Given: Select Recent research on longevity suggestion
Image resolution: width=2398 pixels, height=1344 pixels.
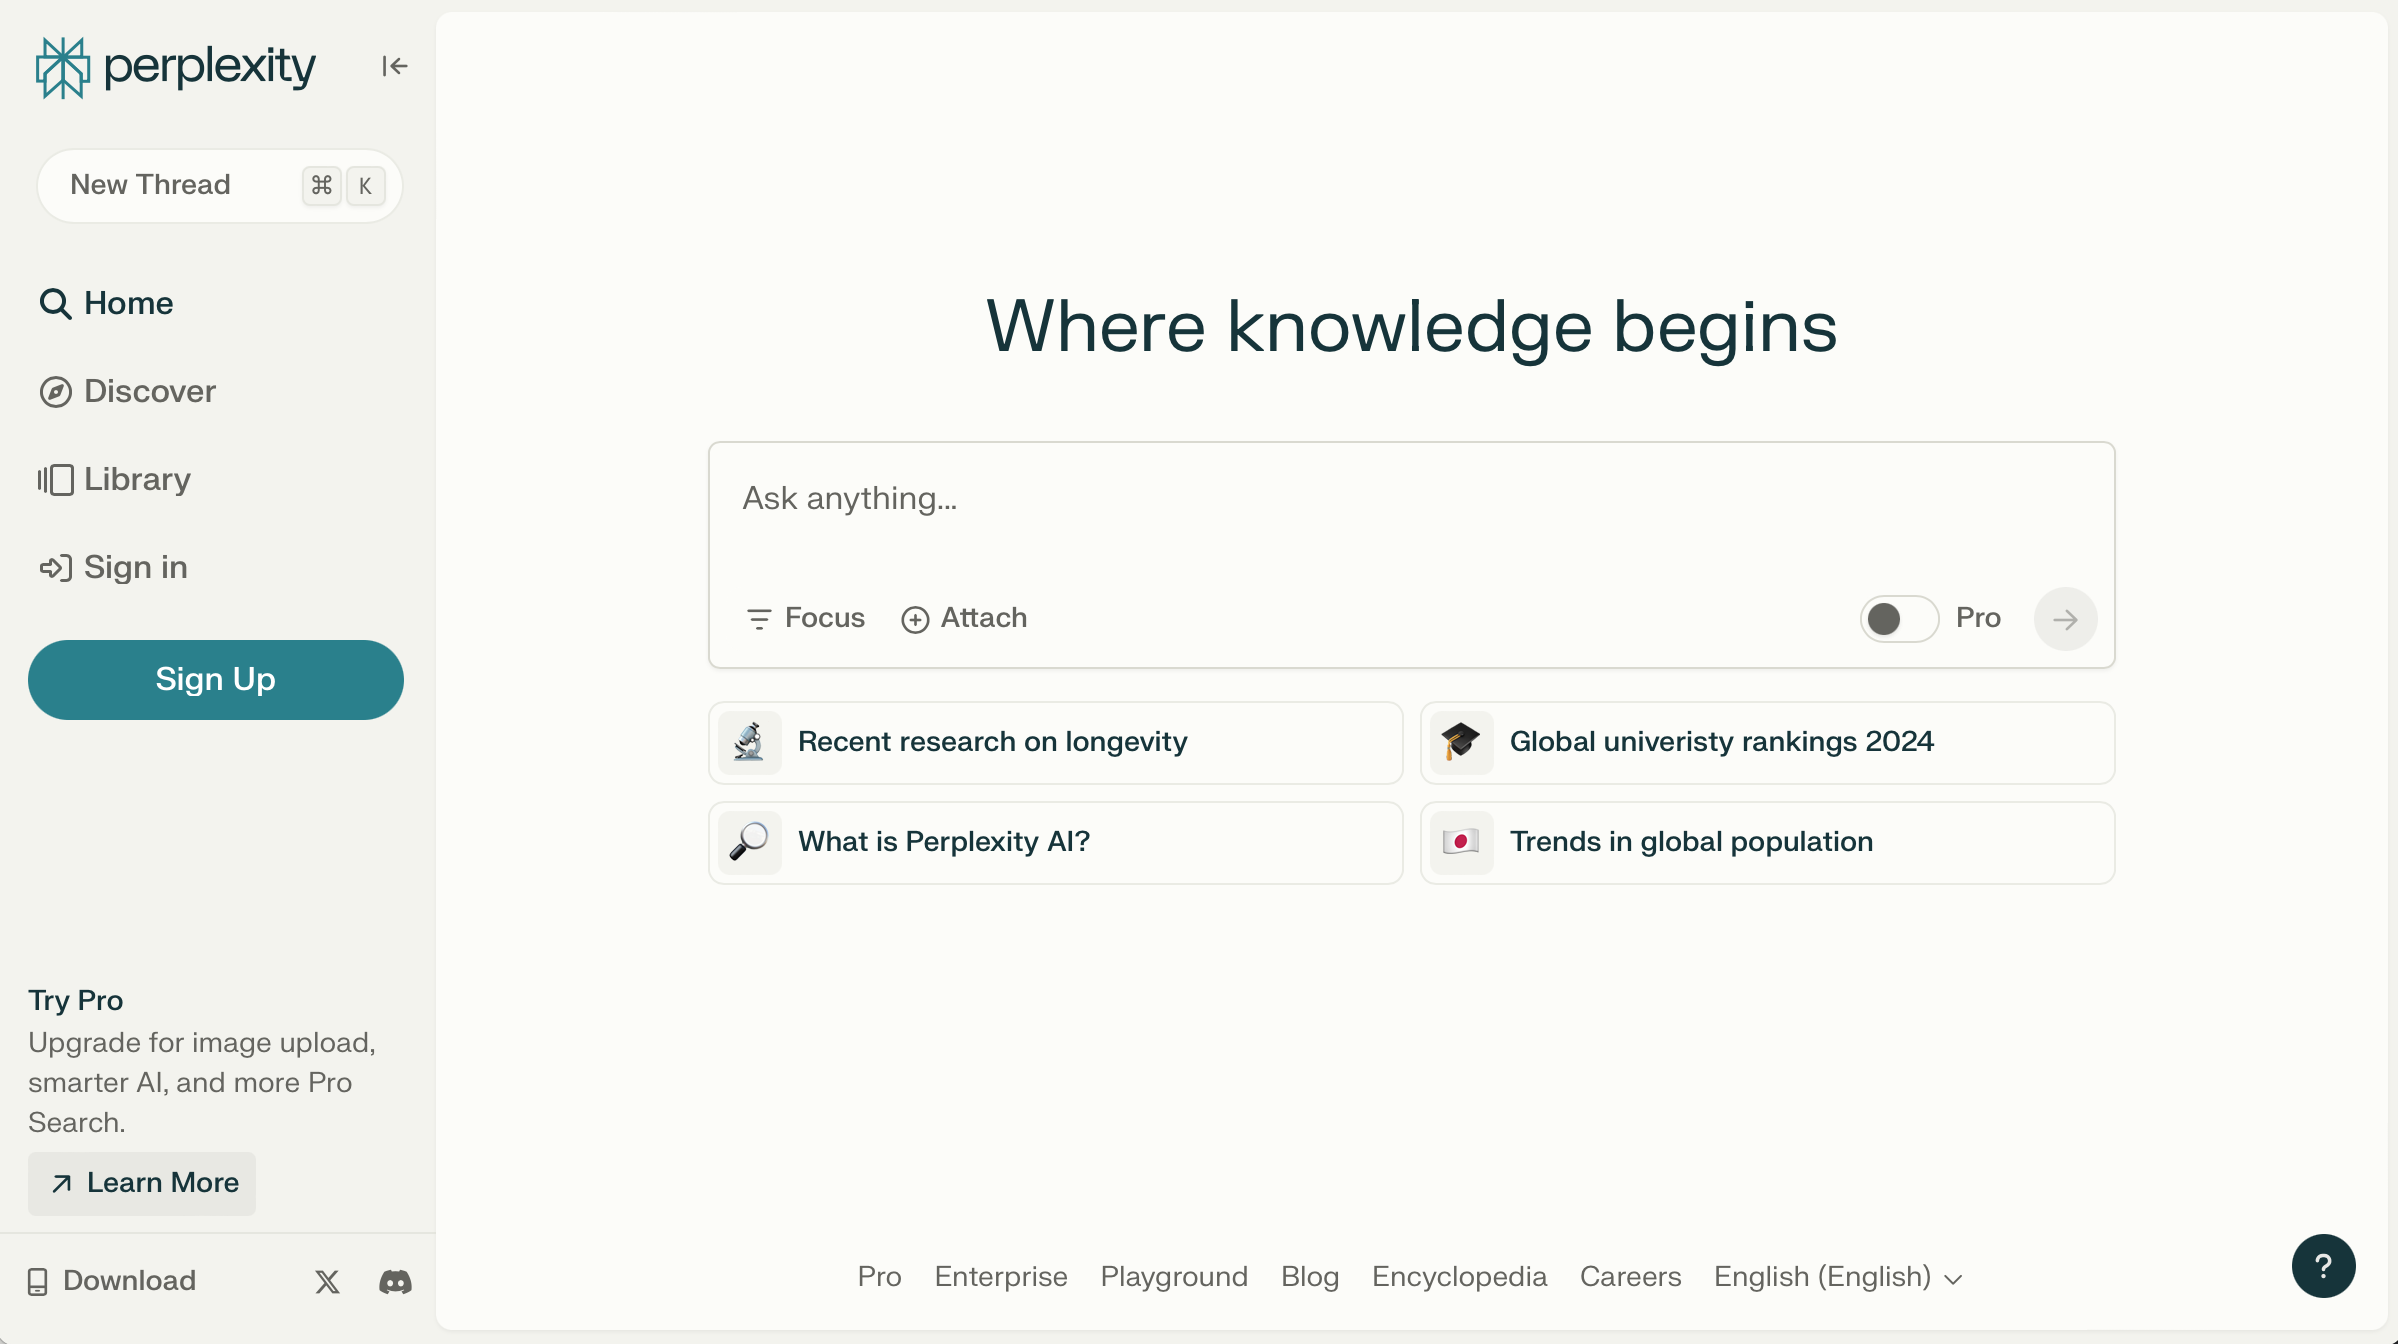Looking at the screenshot, I should 1056,743.
